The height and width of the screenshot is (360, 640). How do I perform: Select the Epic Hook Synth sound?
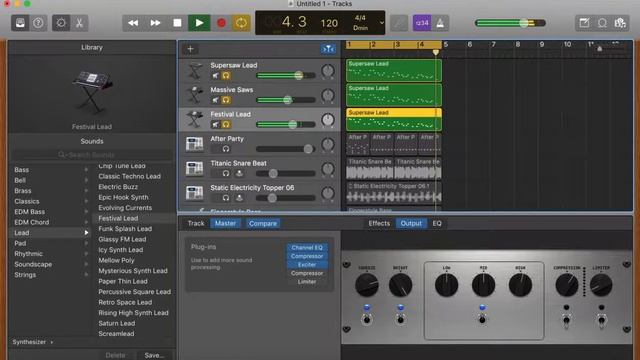123,197
